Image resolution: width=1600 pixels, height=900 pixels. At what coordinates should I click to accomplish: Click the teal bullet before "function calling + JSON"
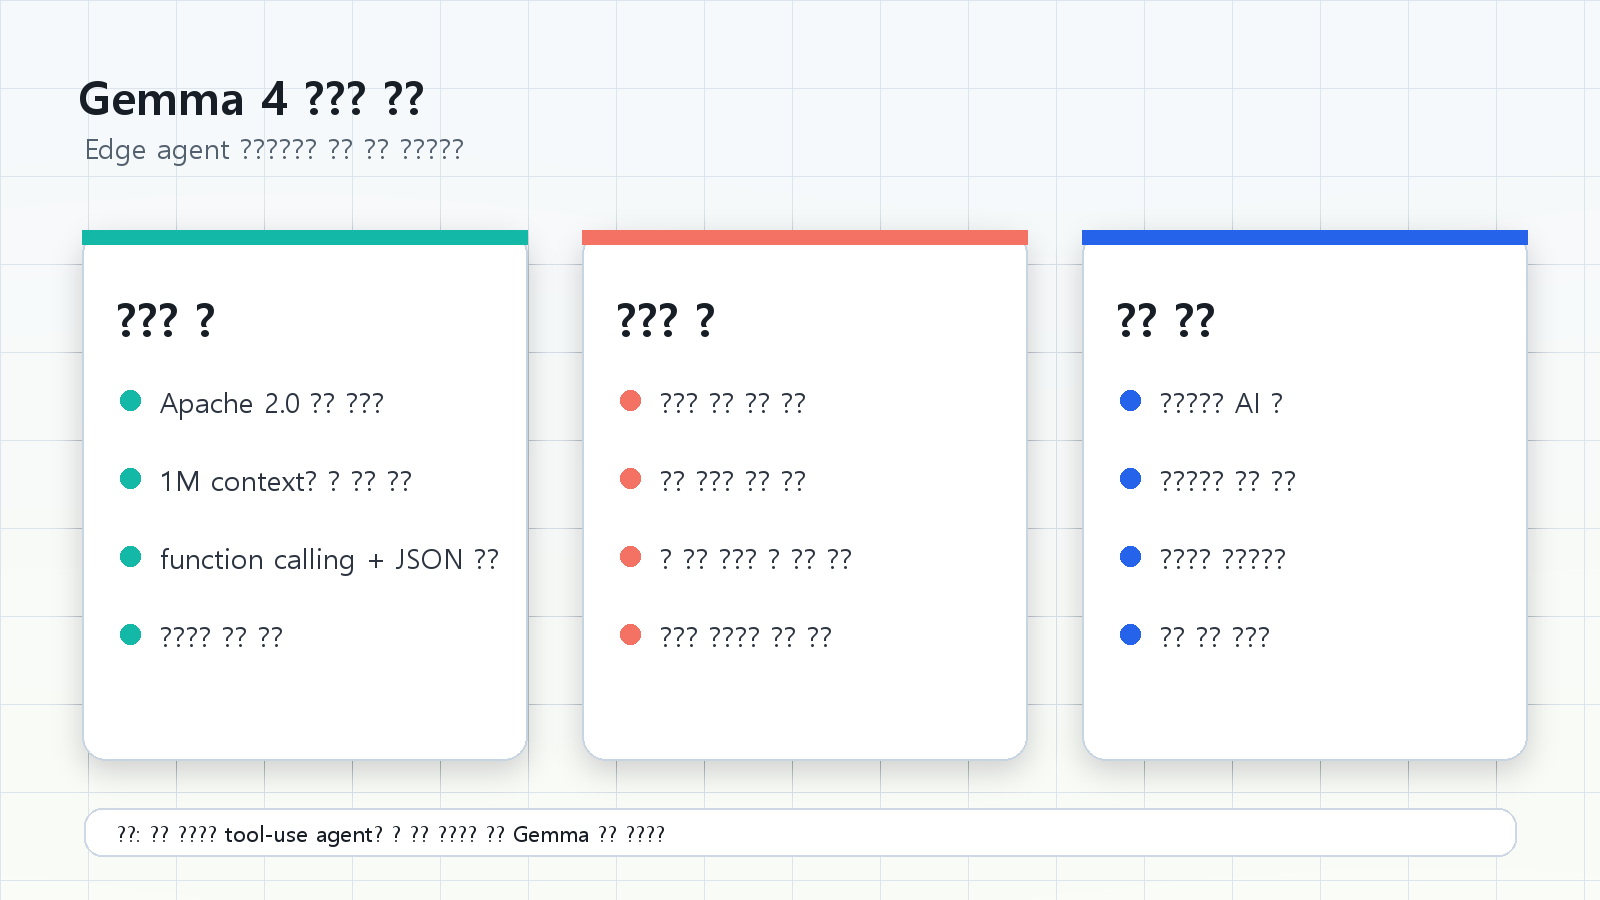[131, 557]
